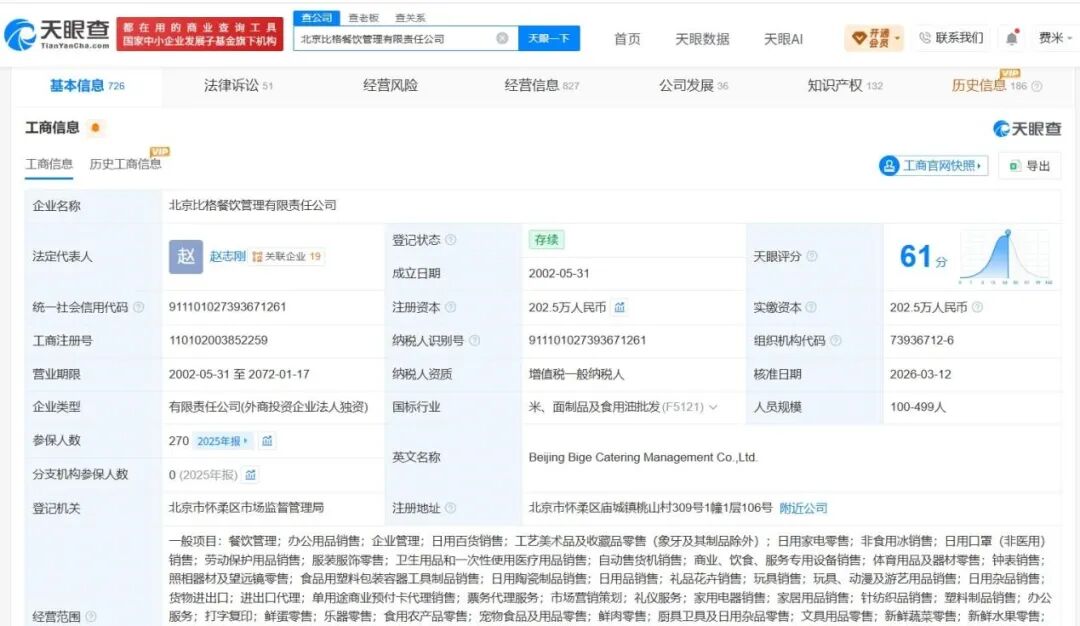Open the 费米 user account dropdown
This screenshot has width=1080, height=626.
click(1055, 38)
